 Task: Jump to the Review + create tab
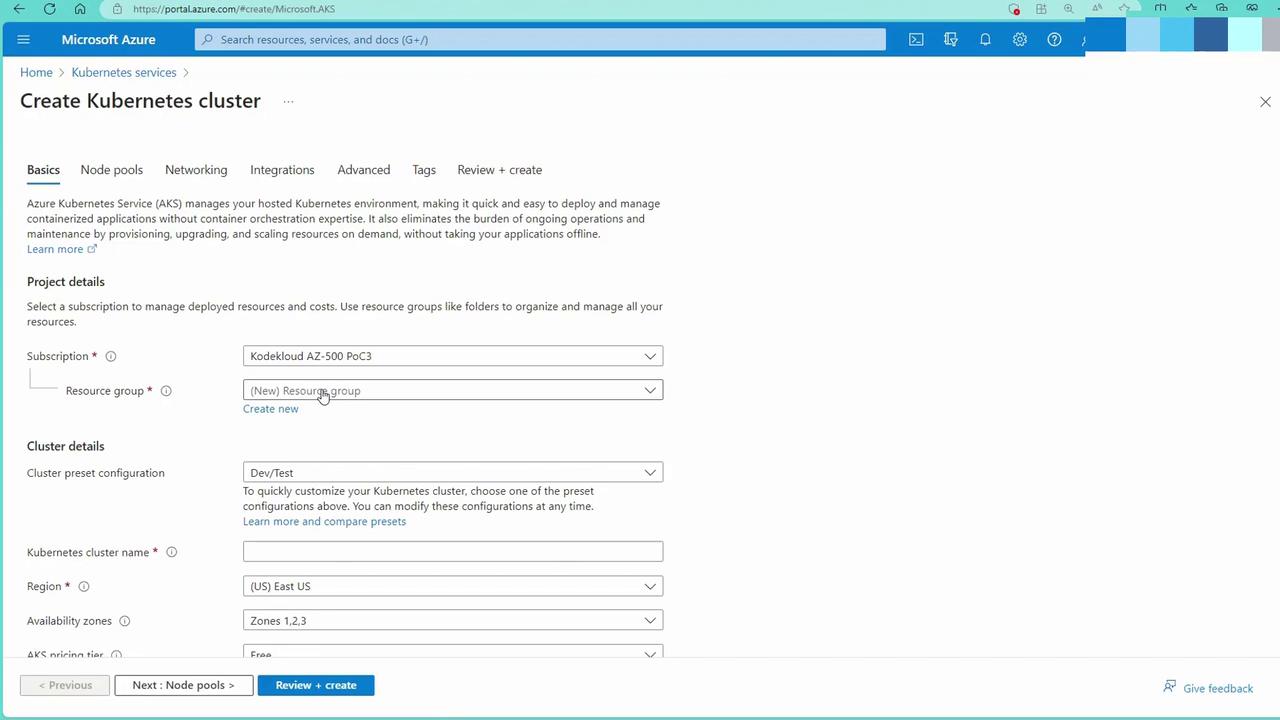tap(500, 170)
